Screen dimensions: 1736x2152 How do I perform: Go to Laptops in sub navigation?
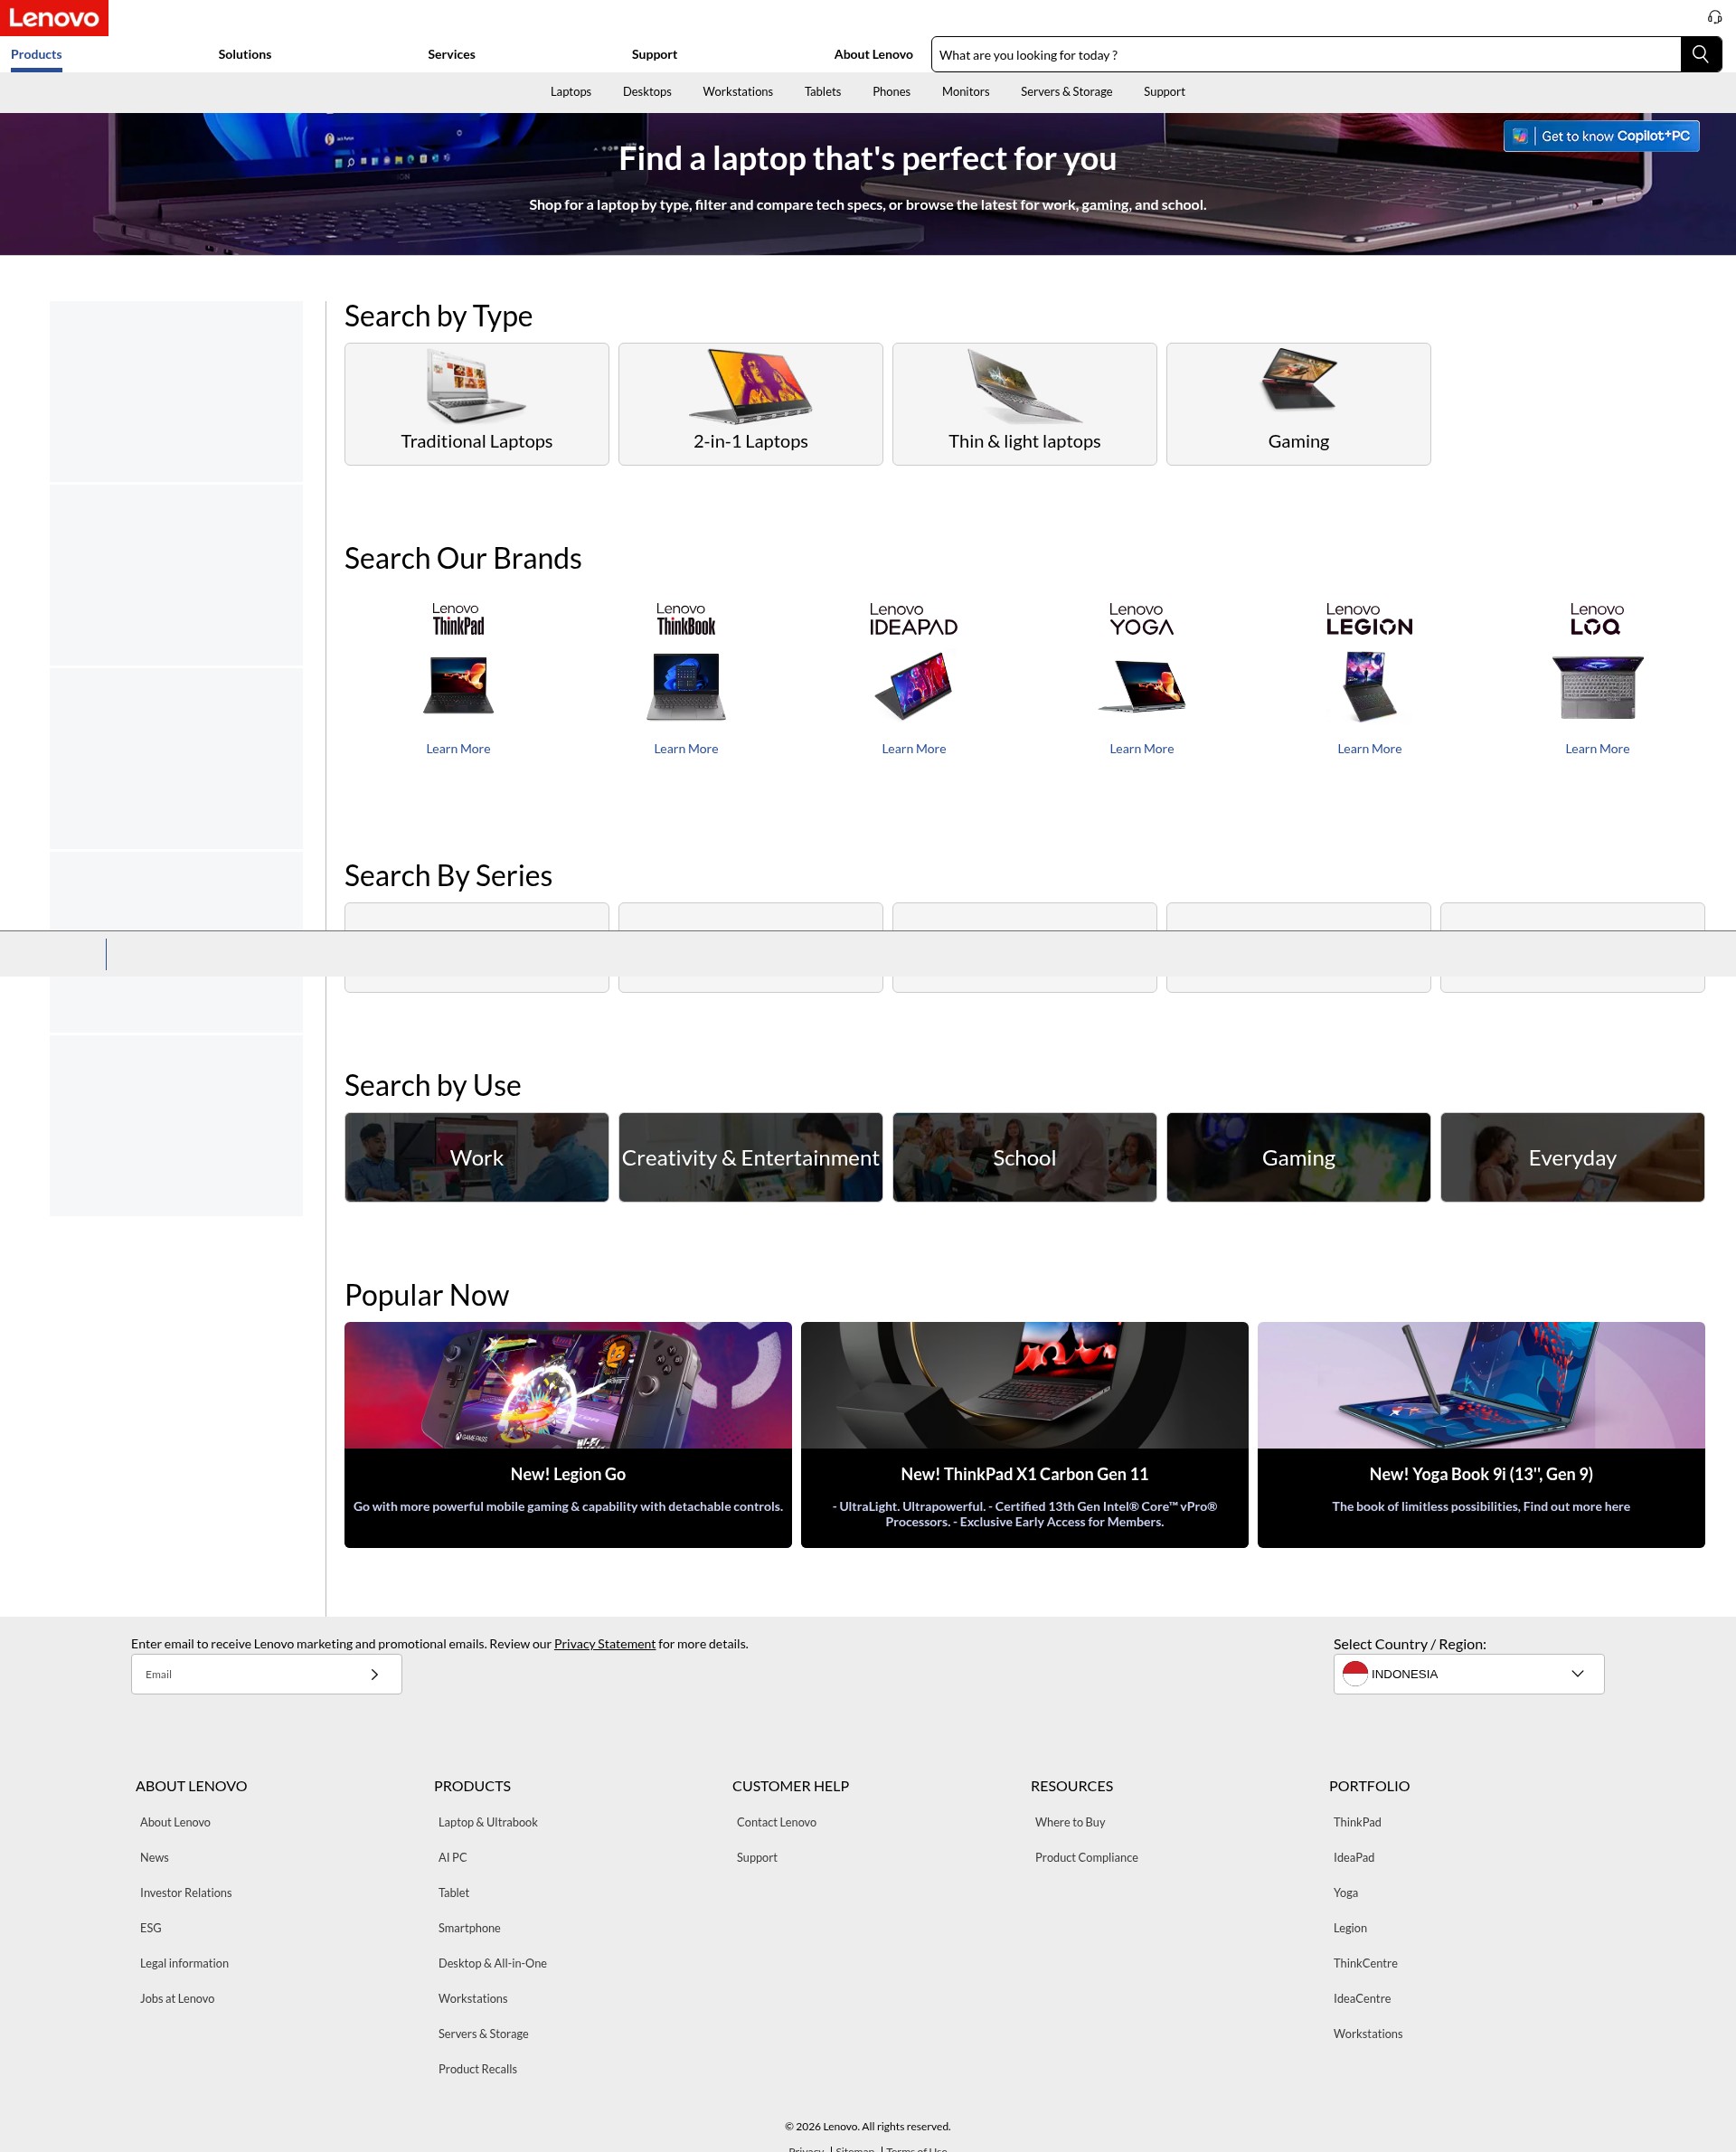pos(570,92)
